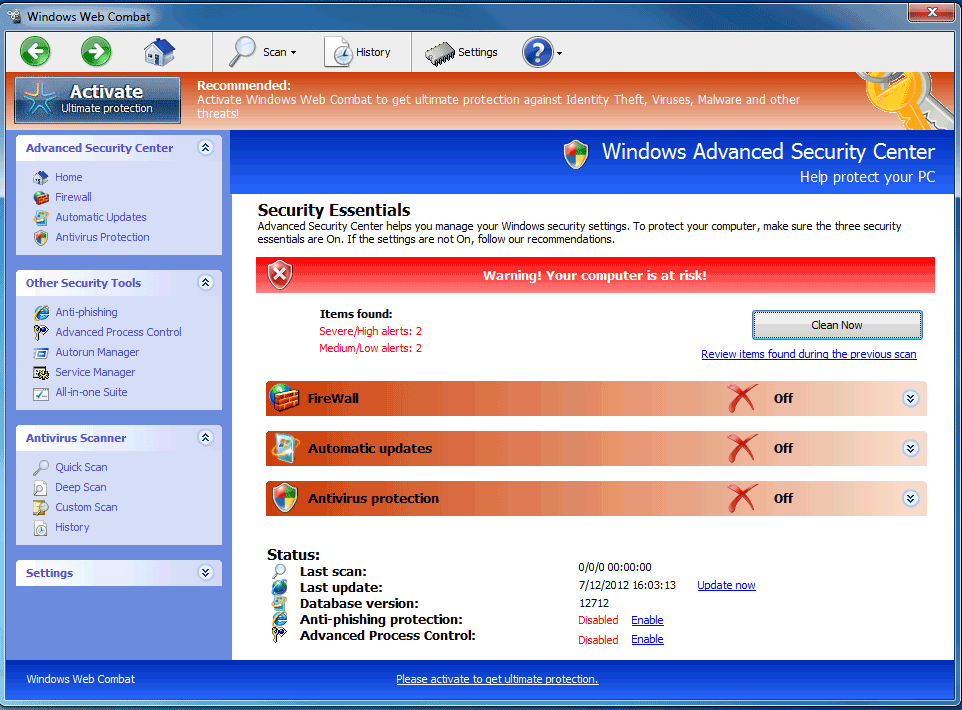Open Settings with the chip icon

pyautogui.click(x=461, y=52)
